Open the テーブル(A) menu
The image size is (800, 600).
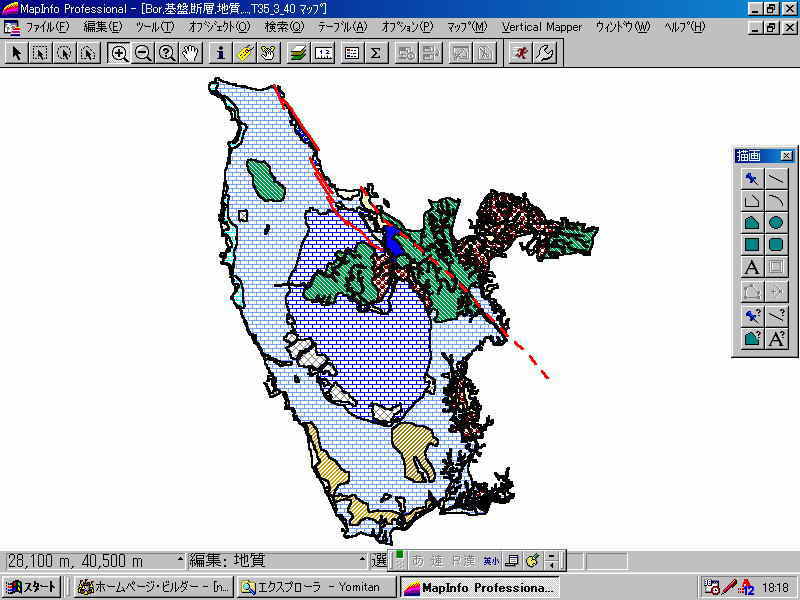pyautogui.click(x=342, y=27)
